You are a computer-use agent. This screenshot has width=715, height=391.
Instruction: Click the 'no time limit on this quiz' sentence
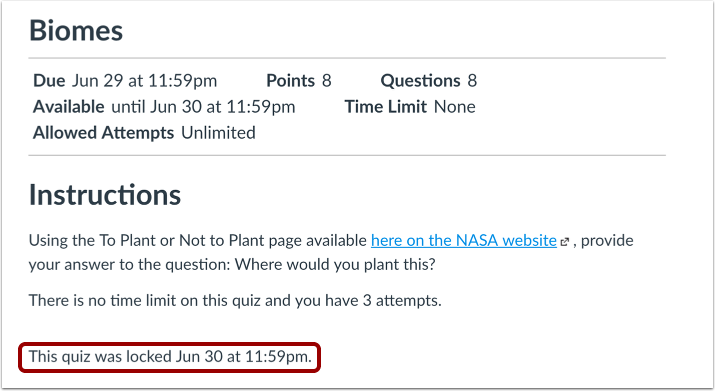click(235, 300)
